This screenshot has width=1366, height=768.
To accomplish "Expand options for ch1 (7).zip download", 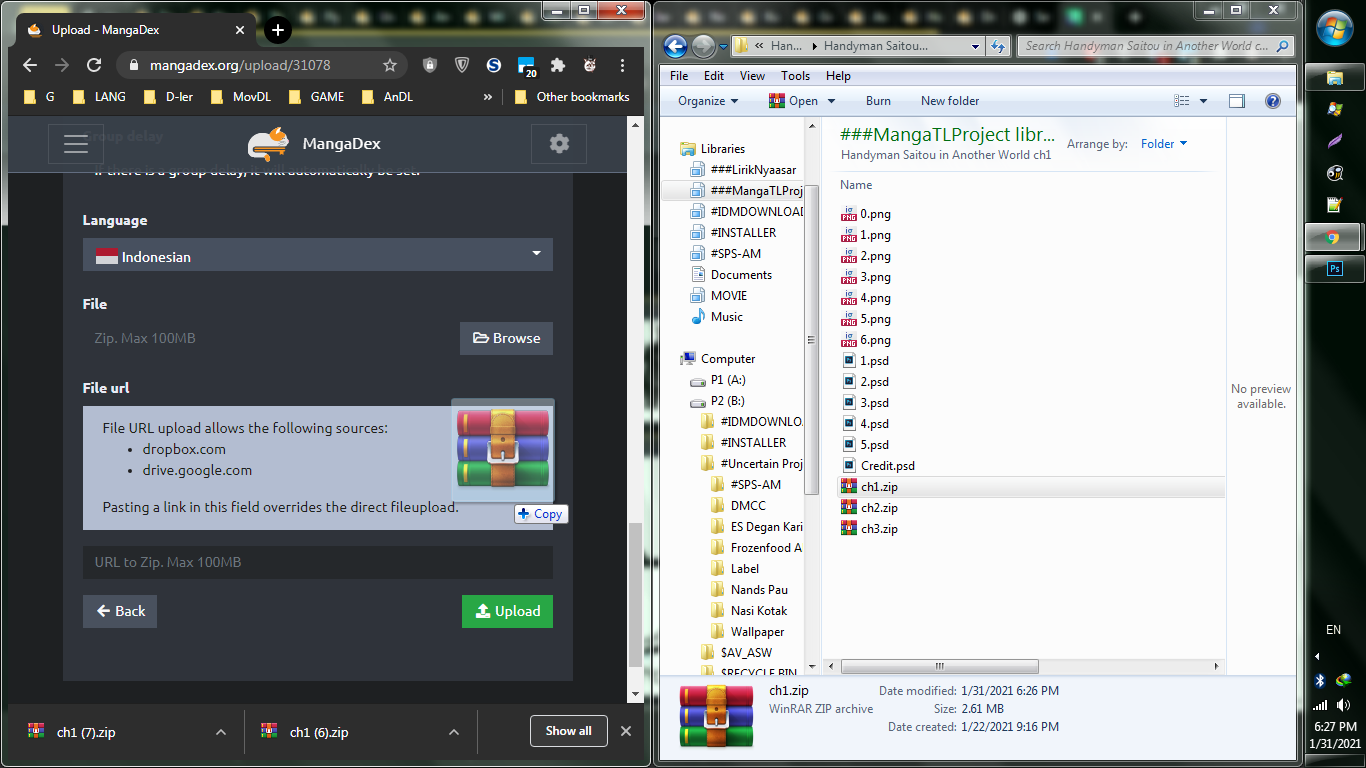I will point(221,732).
